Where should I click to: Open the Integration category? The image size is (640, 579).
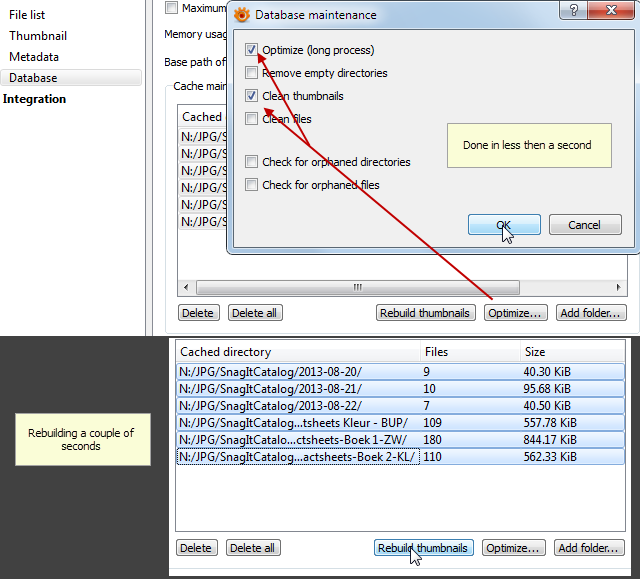pos(34,99)
